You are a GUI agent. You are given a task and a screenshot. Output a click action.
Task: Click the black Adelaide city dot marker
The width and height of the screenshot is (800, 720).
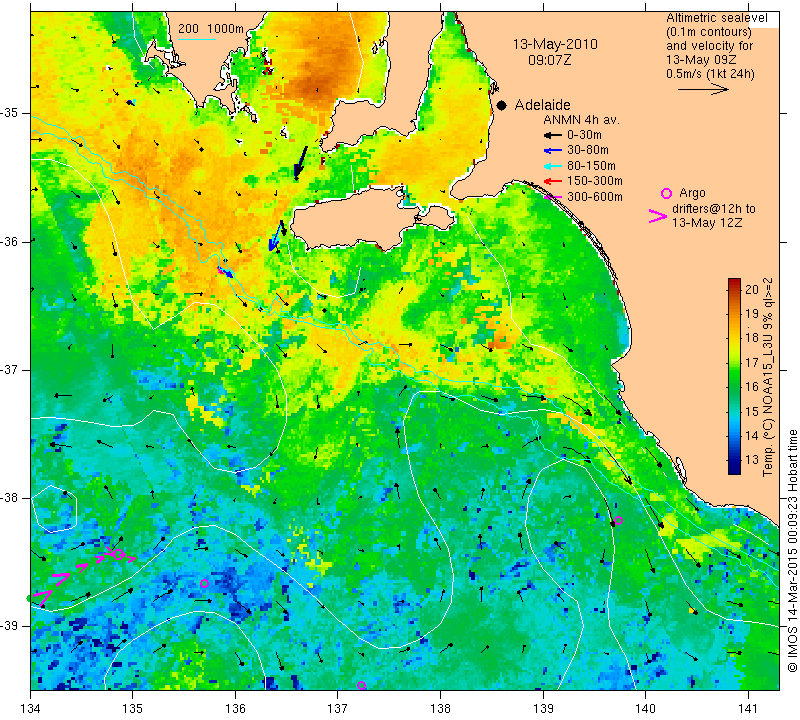coord(502,106)
